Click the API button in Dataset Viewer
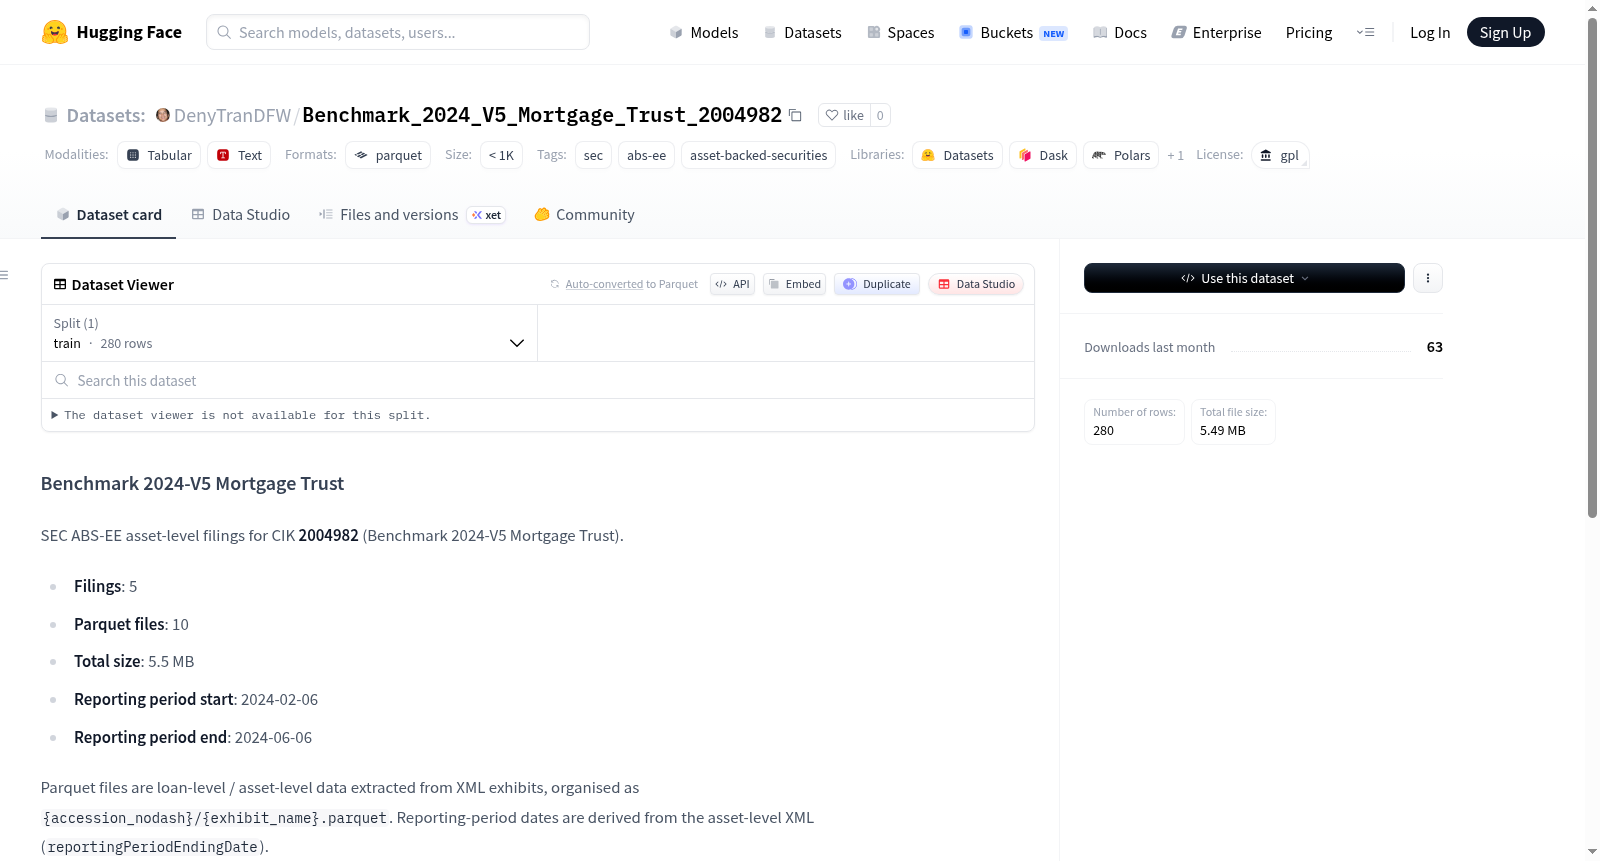1600x861 pixels. tap(732, 284)
